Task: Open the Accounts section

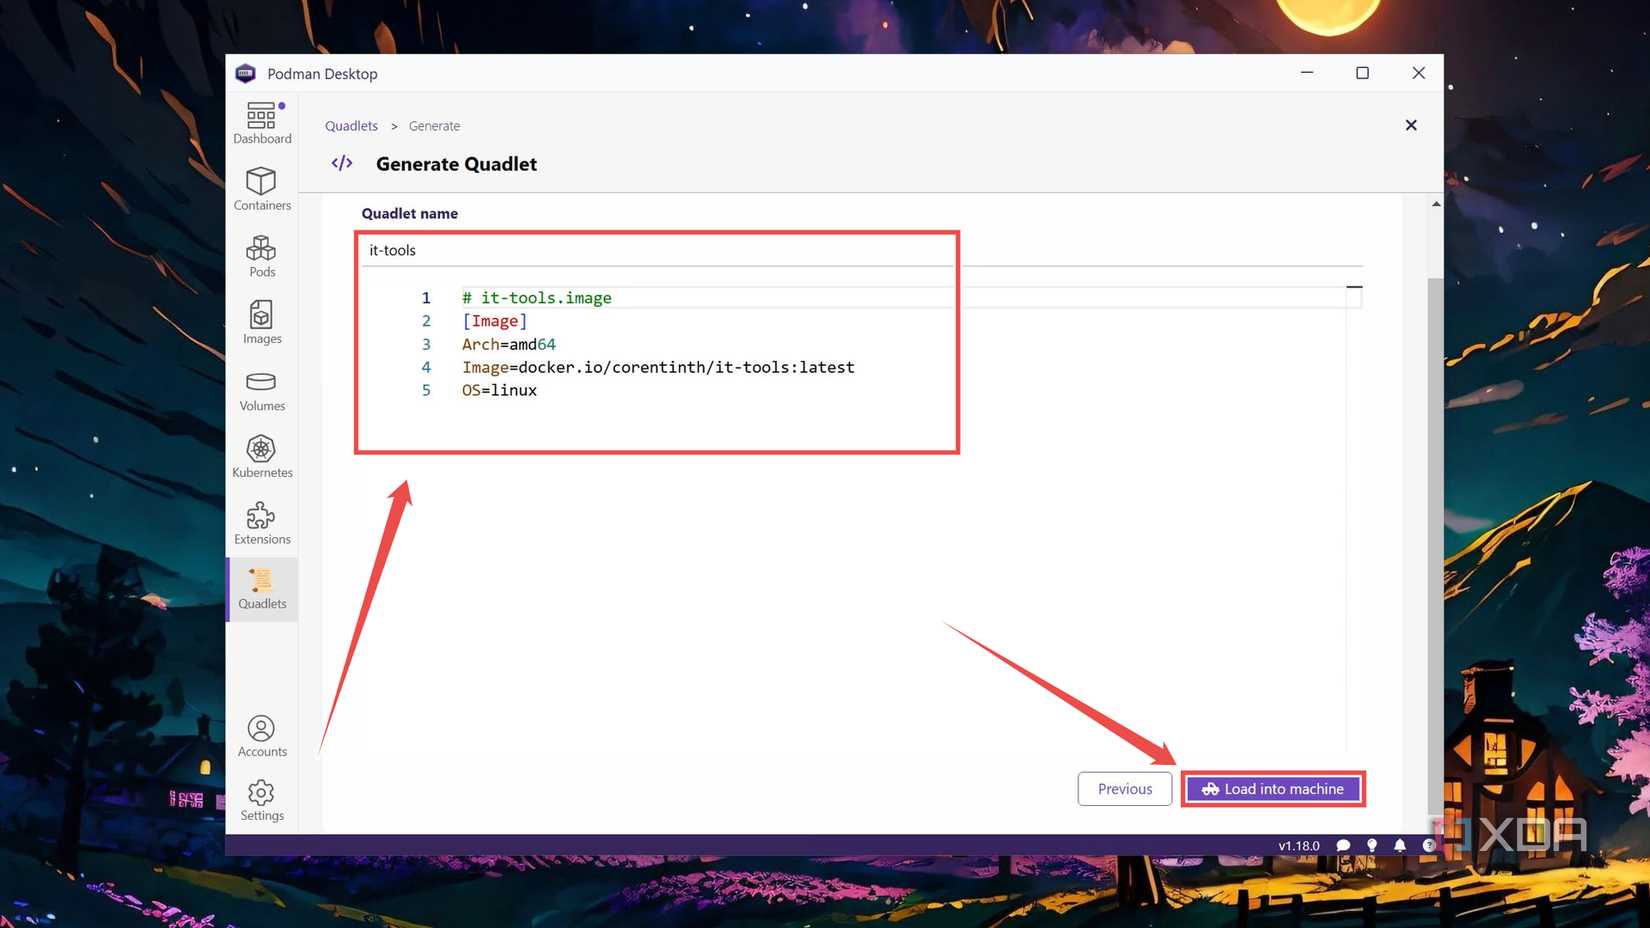Action: click(261, 735)
